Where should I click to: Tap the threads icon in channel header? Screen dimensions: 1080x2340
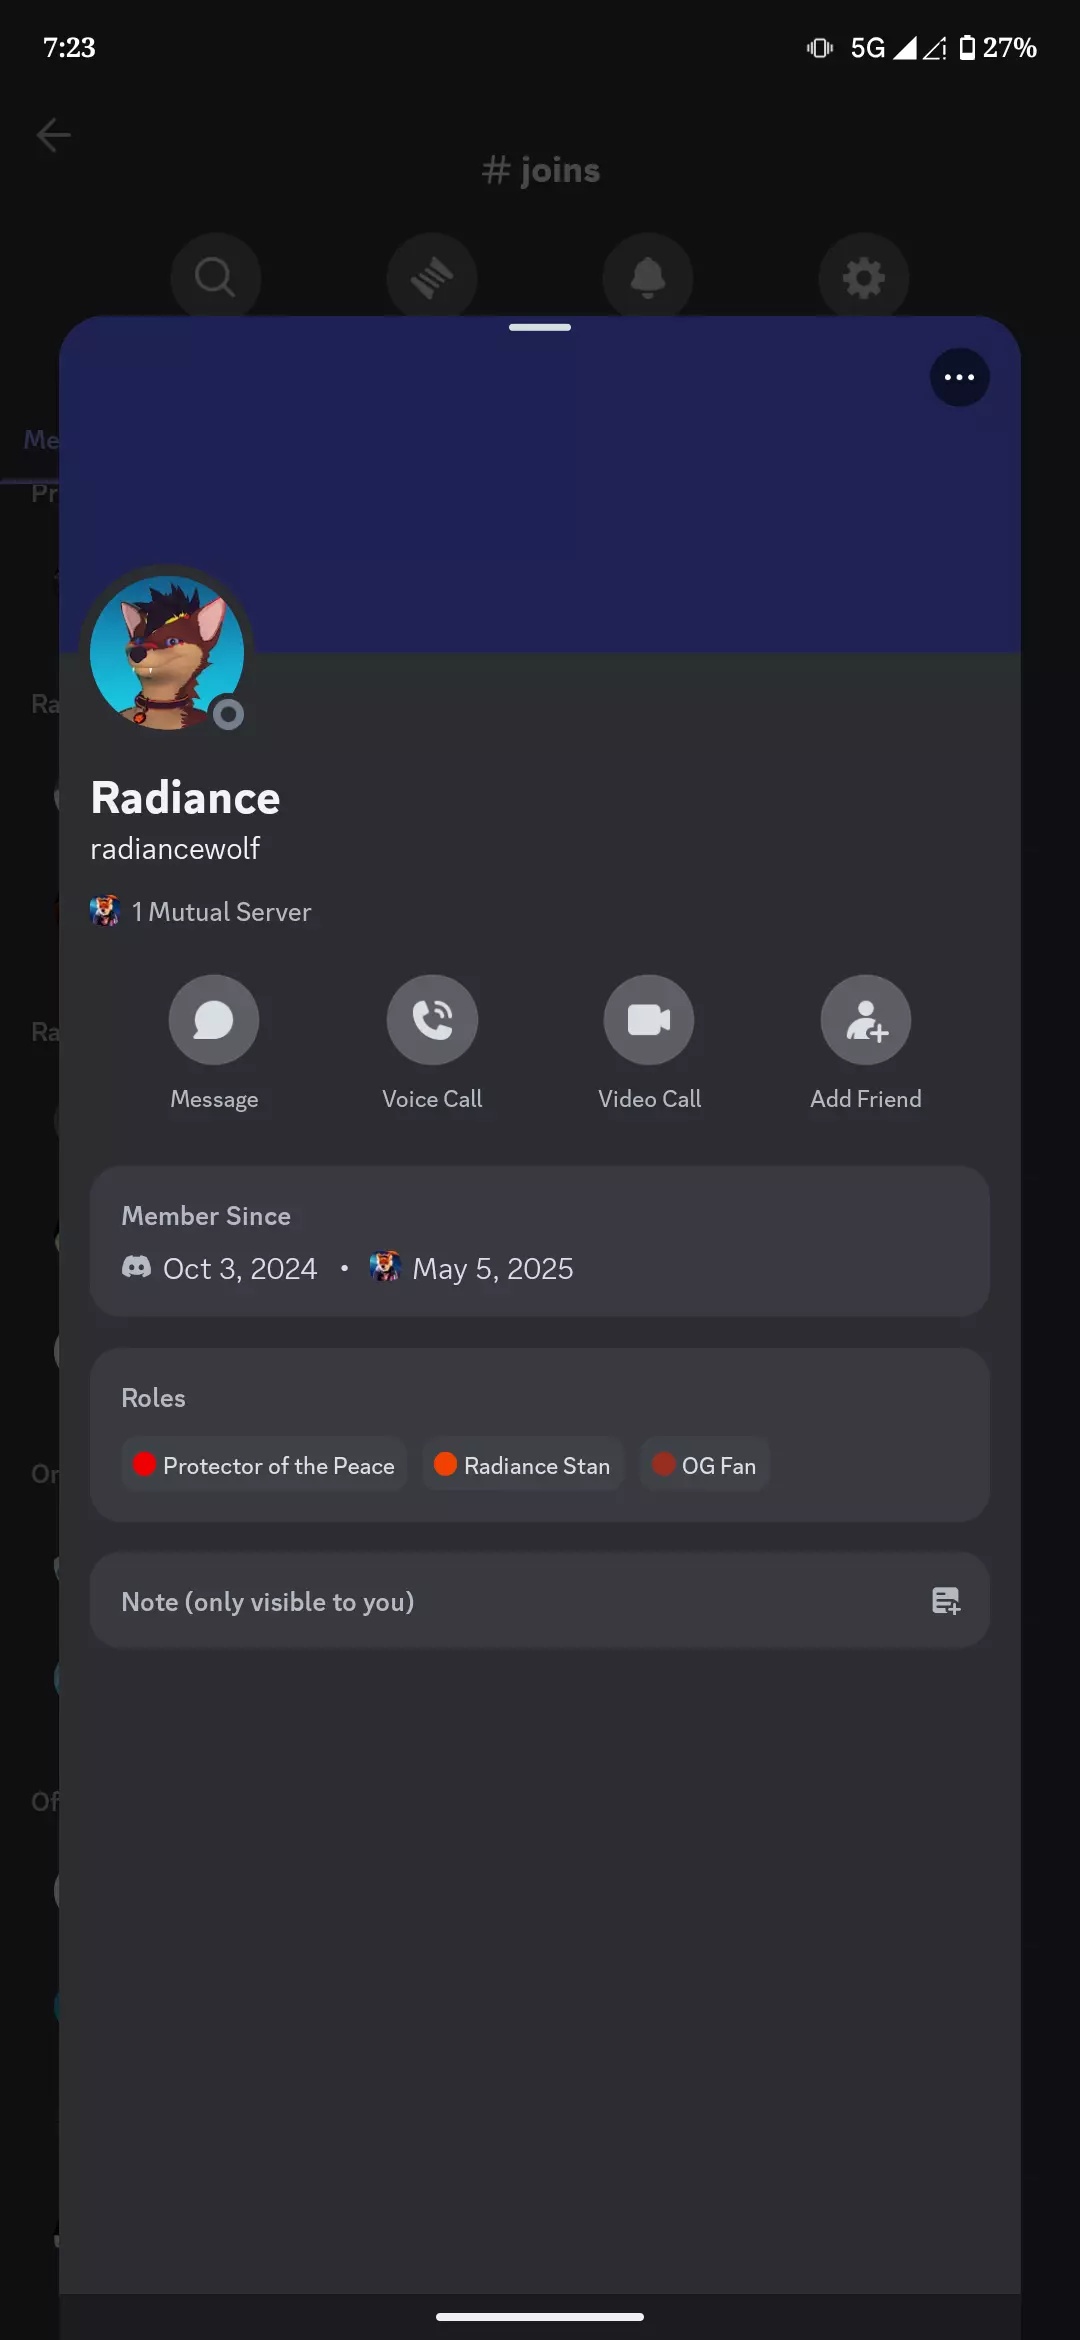click(x=432, y=277)
